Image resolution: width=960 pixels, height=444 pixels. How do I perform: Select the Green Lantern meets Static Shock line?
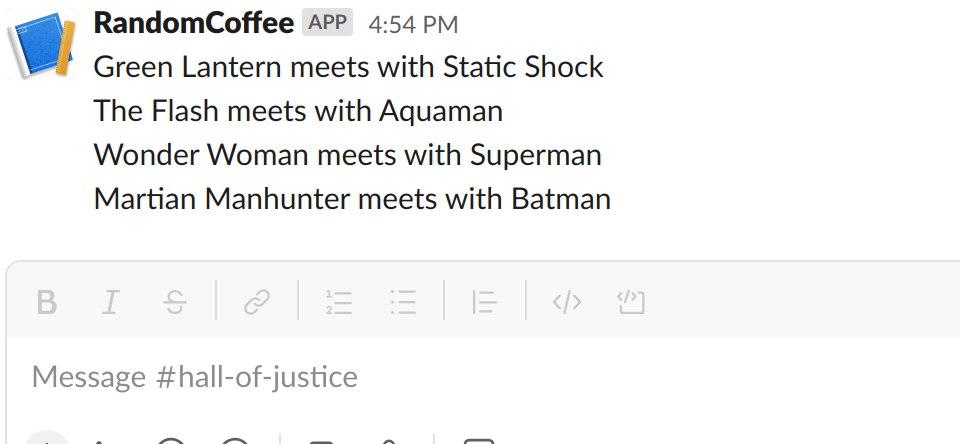348,67
